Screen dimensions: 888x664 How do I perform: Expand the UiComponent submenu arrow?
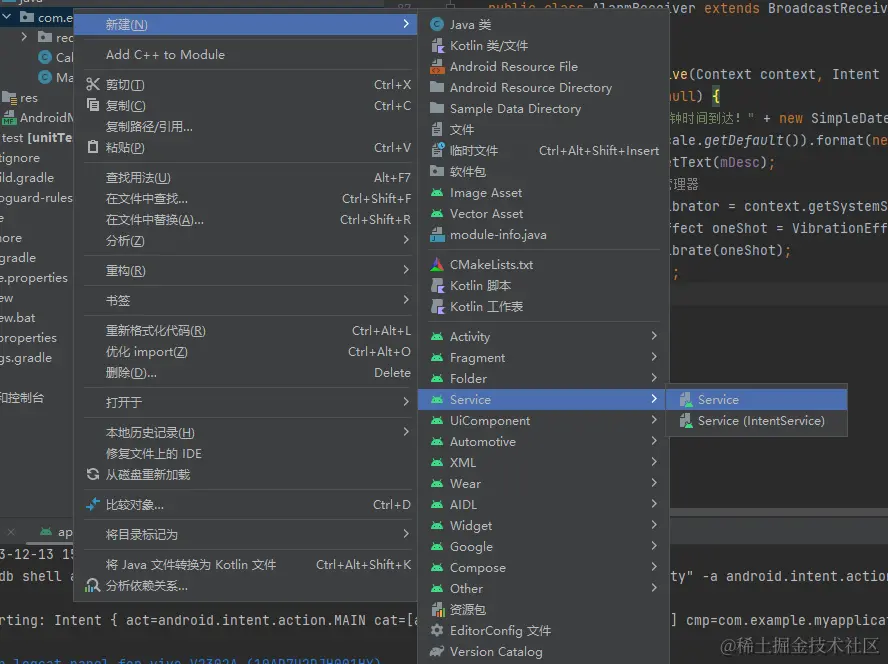(x=654, y=420)
